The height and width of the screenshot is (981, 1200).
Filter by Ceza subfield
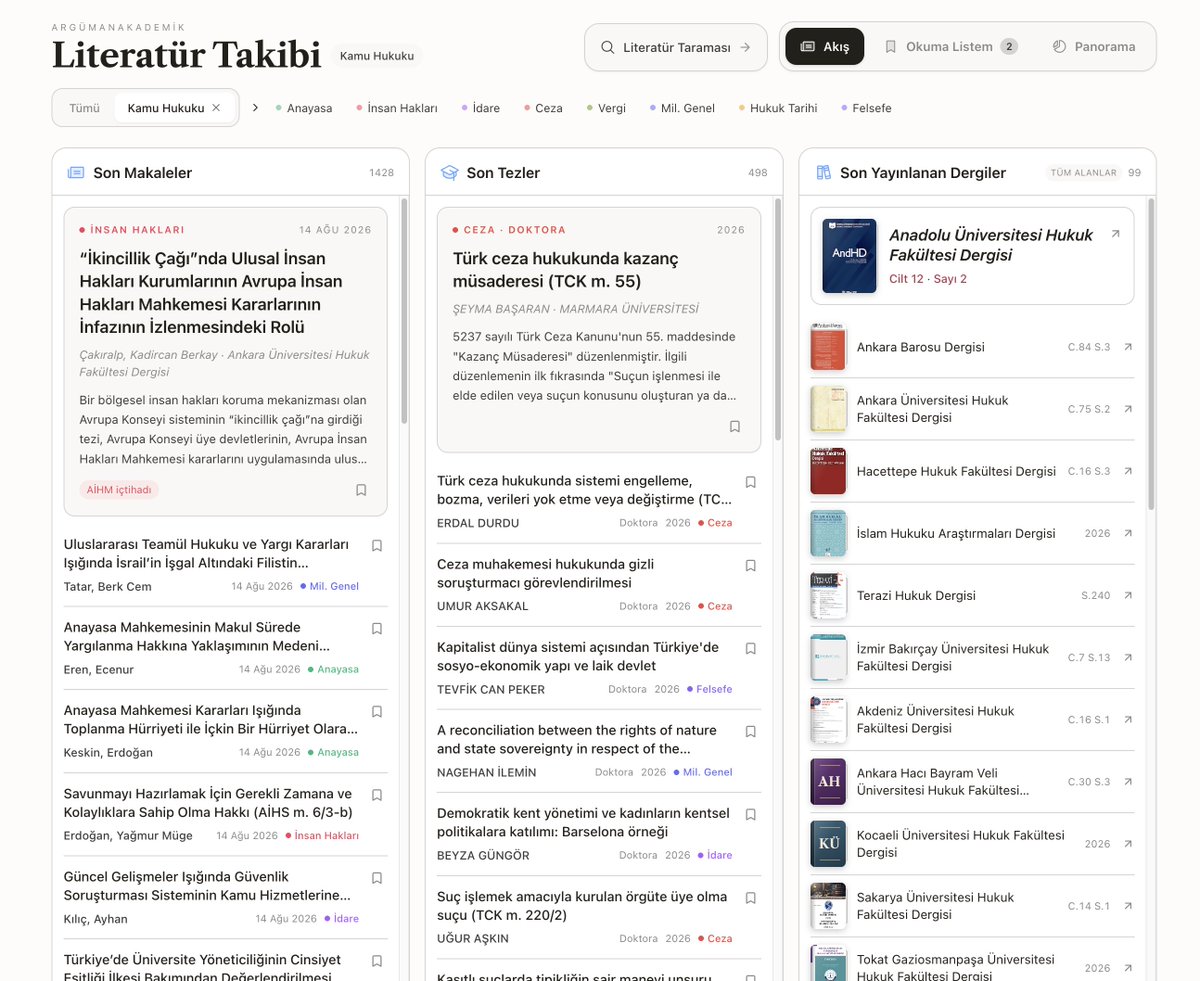(543, 108)
